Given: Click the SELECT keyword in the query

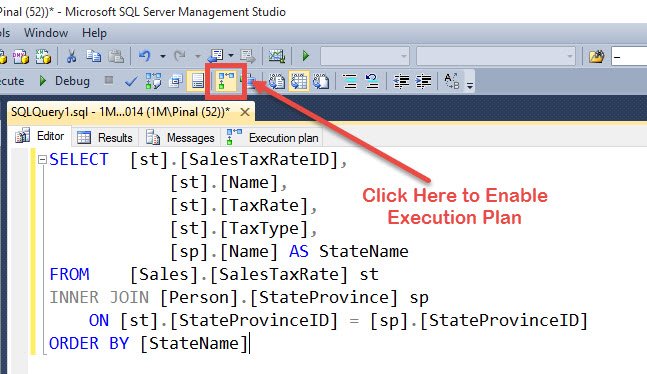Looking at the screenshot, I should 78,159.
